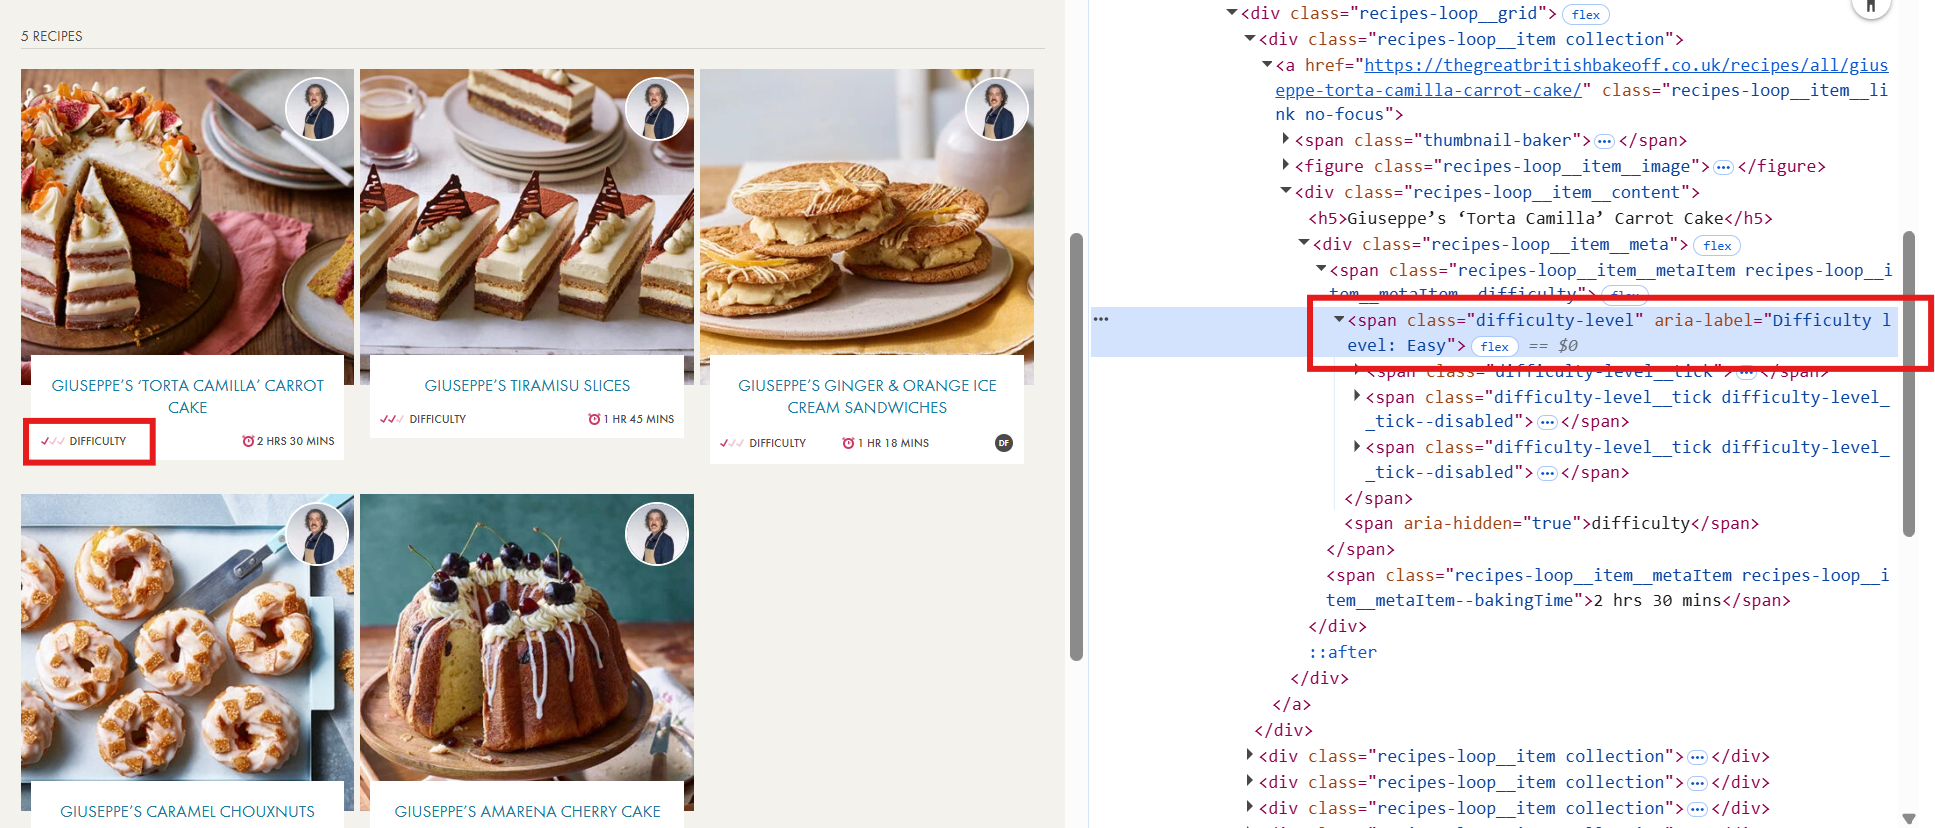Open the three-dot actions menu beside the selected DOM node
Image resolution: width=1935 pixels, height=828 pixels.
click(1101, 319)
